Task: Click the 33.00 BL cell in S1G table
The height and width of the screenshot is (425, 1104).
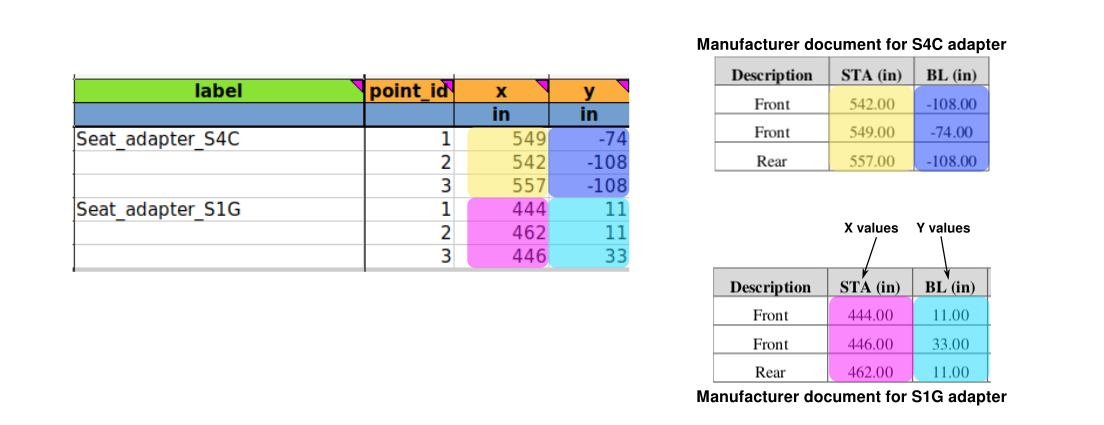Action: 950,343
